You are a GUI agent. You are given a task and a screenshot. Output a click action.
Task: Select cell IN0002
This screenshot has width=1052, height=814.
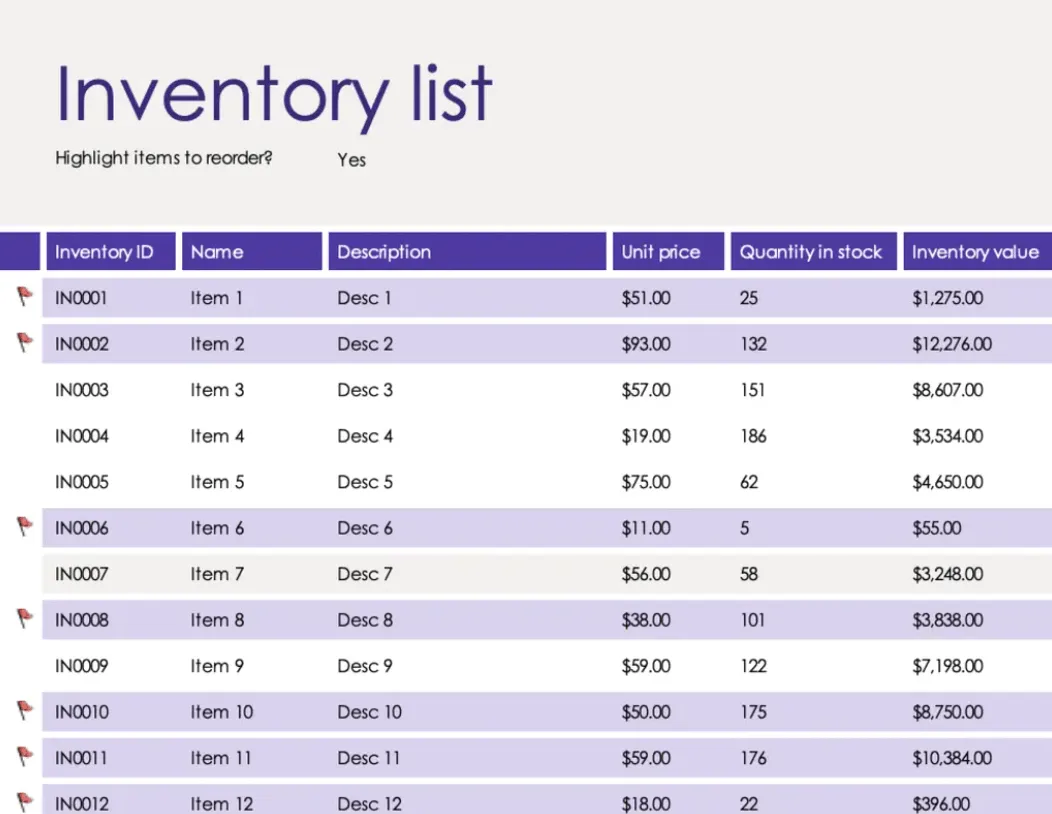point(81,344)
